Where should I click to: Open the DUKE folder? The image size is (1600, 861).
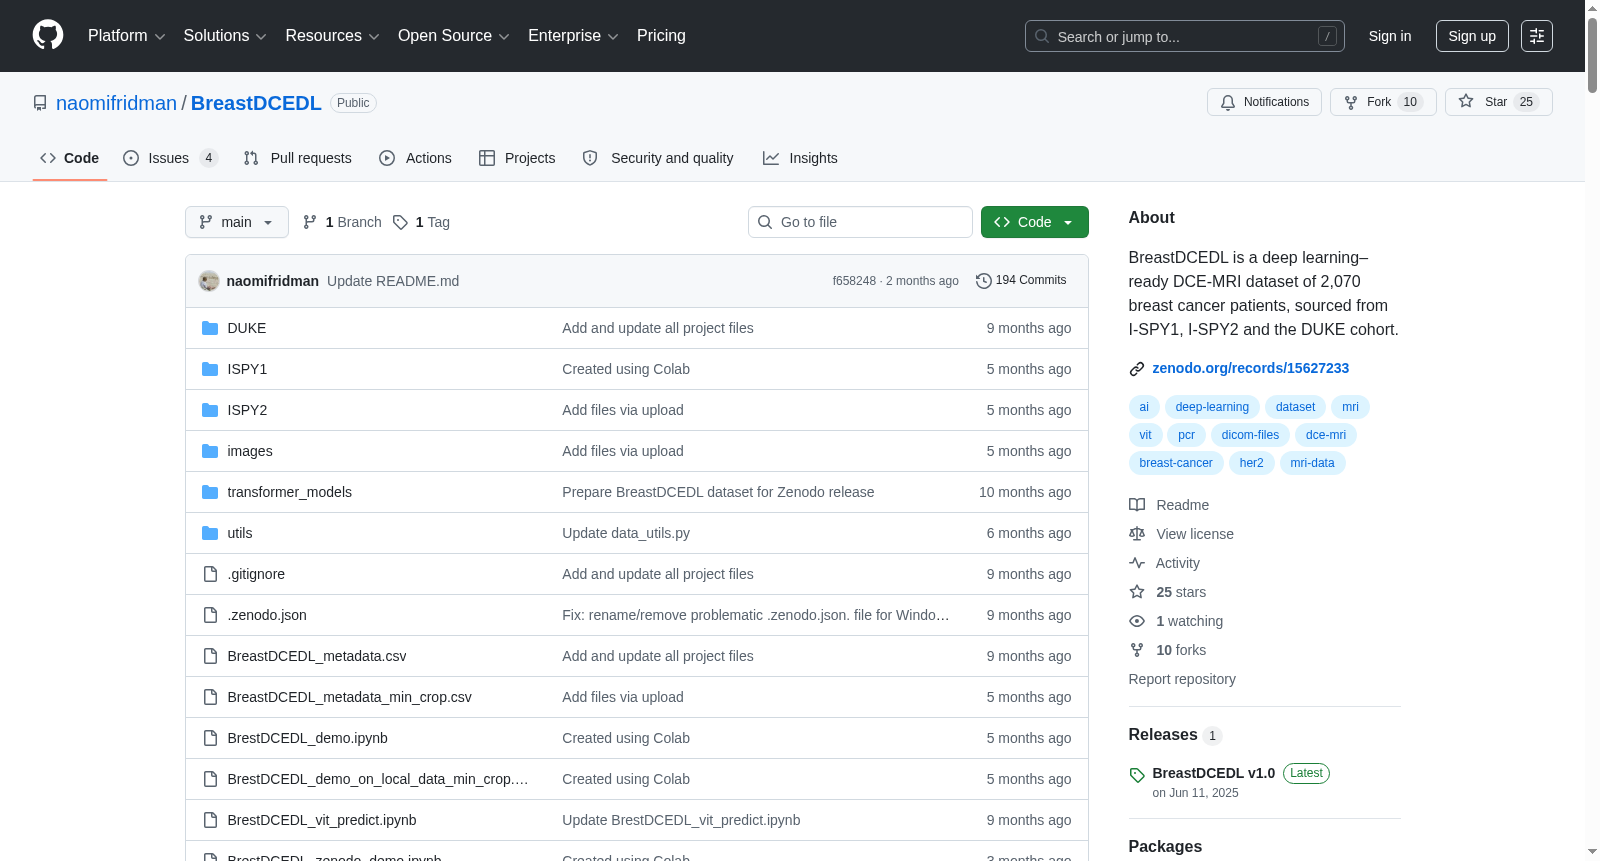[x=246, y=328]
